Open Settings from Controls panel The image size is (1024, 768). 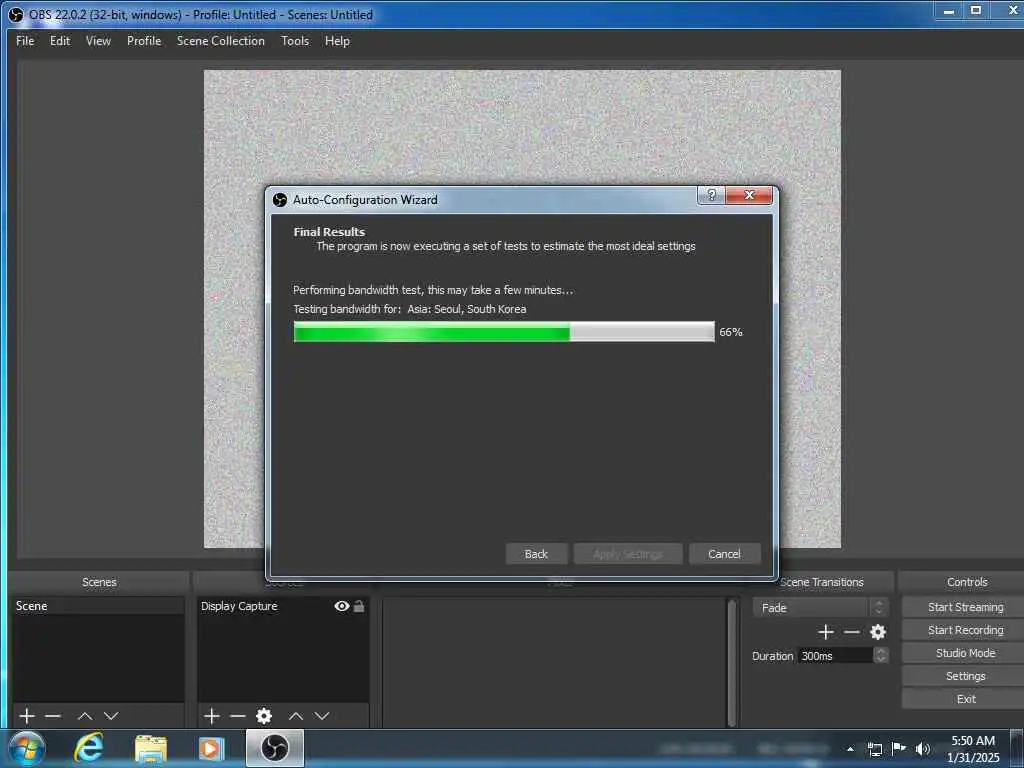pyautogui.click(x=965, y=676)
